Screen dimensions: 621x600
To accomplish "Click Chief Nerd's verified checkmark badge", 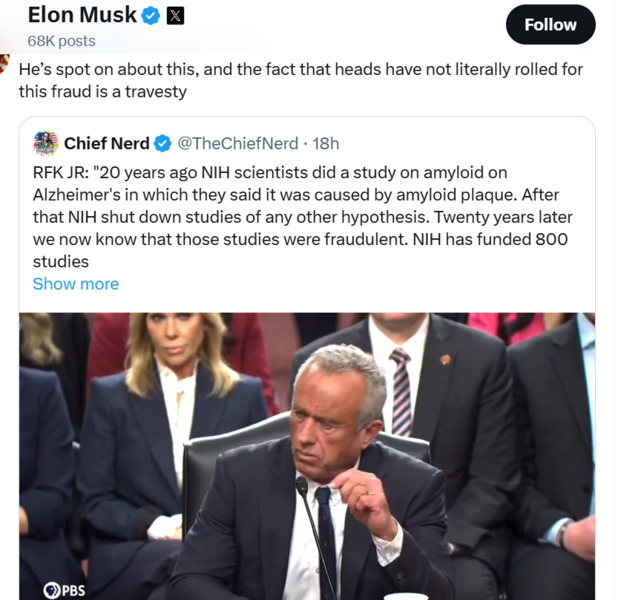I will pos(165,143).
